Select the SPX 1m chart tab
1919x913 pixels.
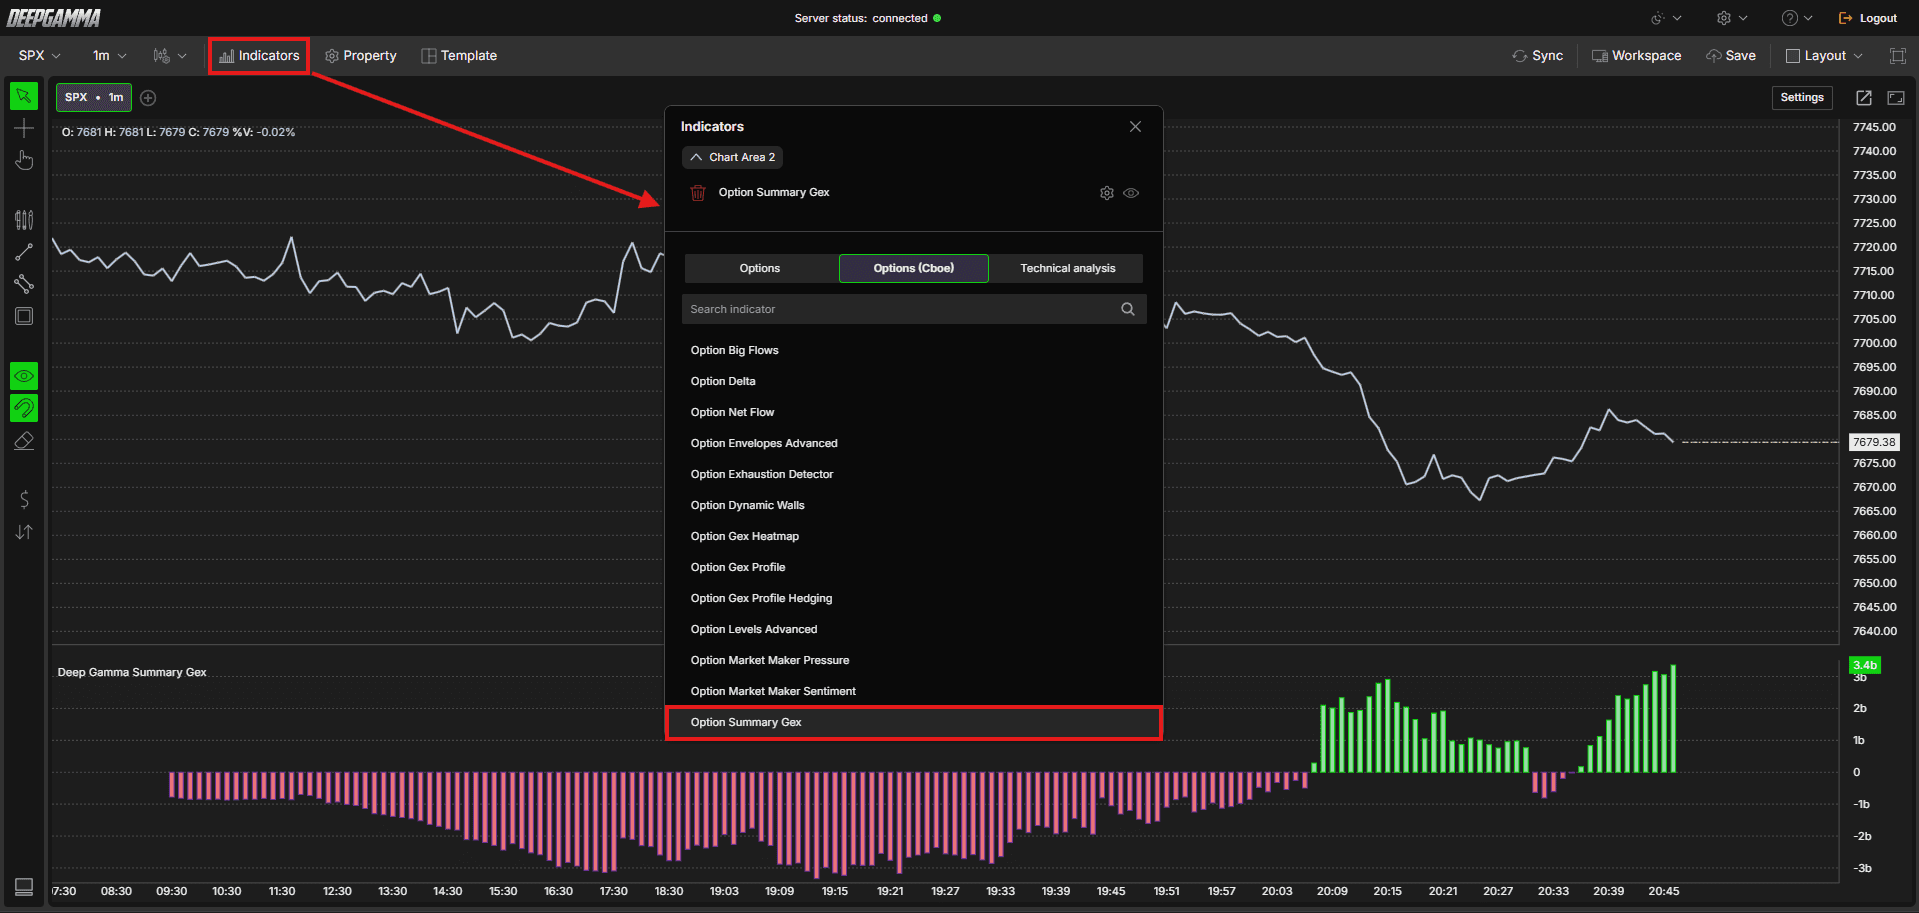click(x=94, y=98)
